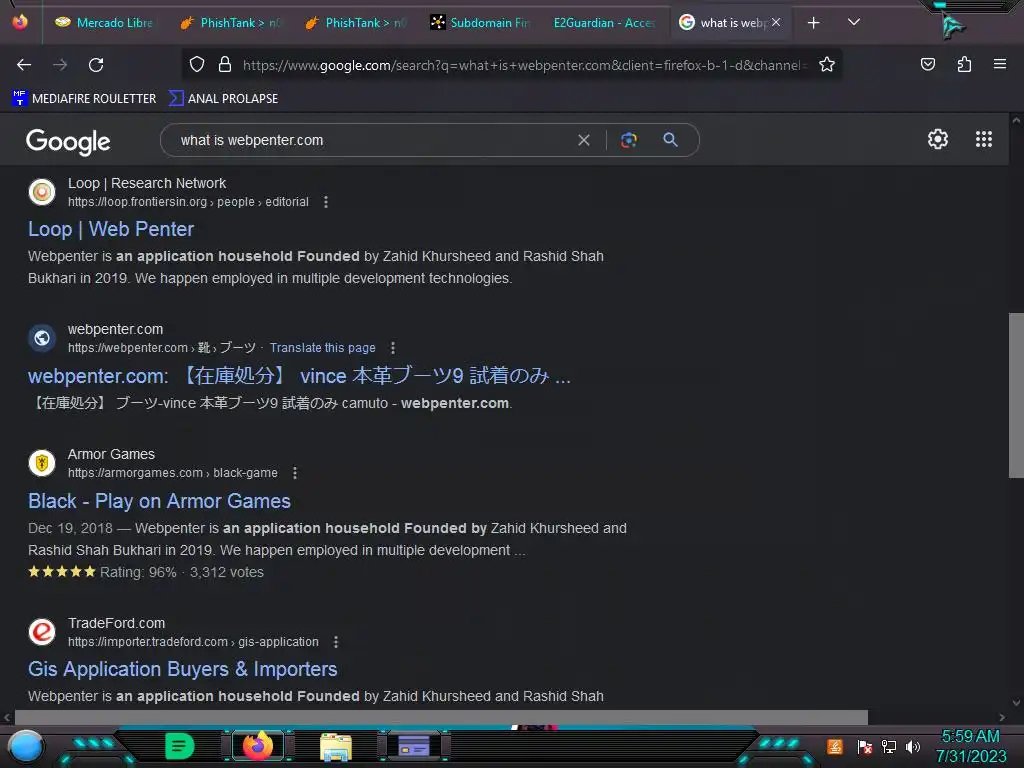Open a new tab with the plus button
The height and width of the screenshot is (768, 1024).
[813, 23]
